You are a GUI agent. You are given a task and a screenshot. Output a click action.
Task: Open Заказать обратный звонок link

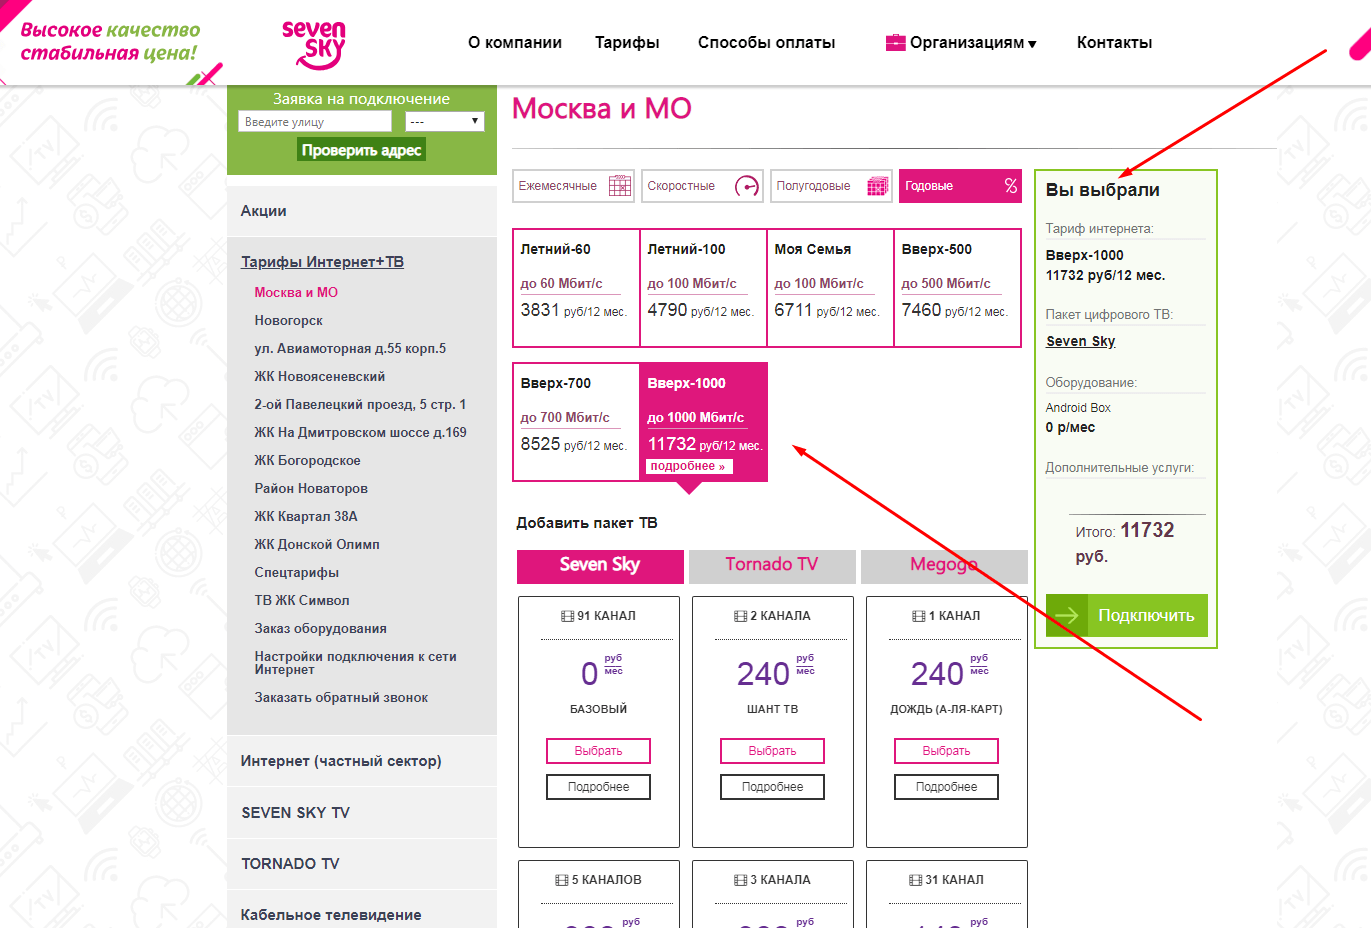pyautogui.click(x=341, y=698)
